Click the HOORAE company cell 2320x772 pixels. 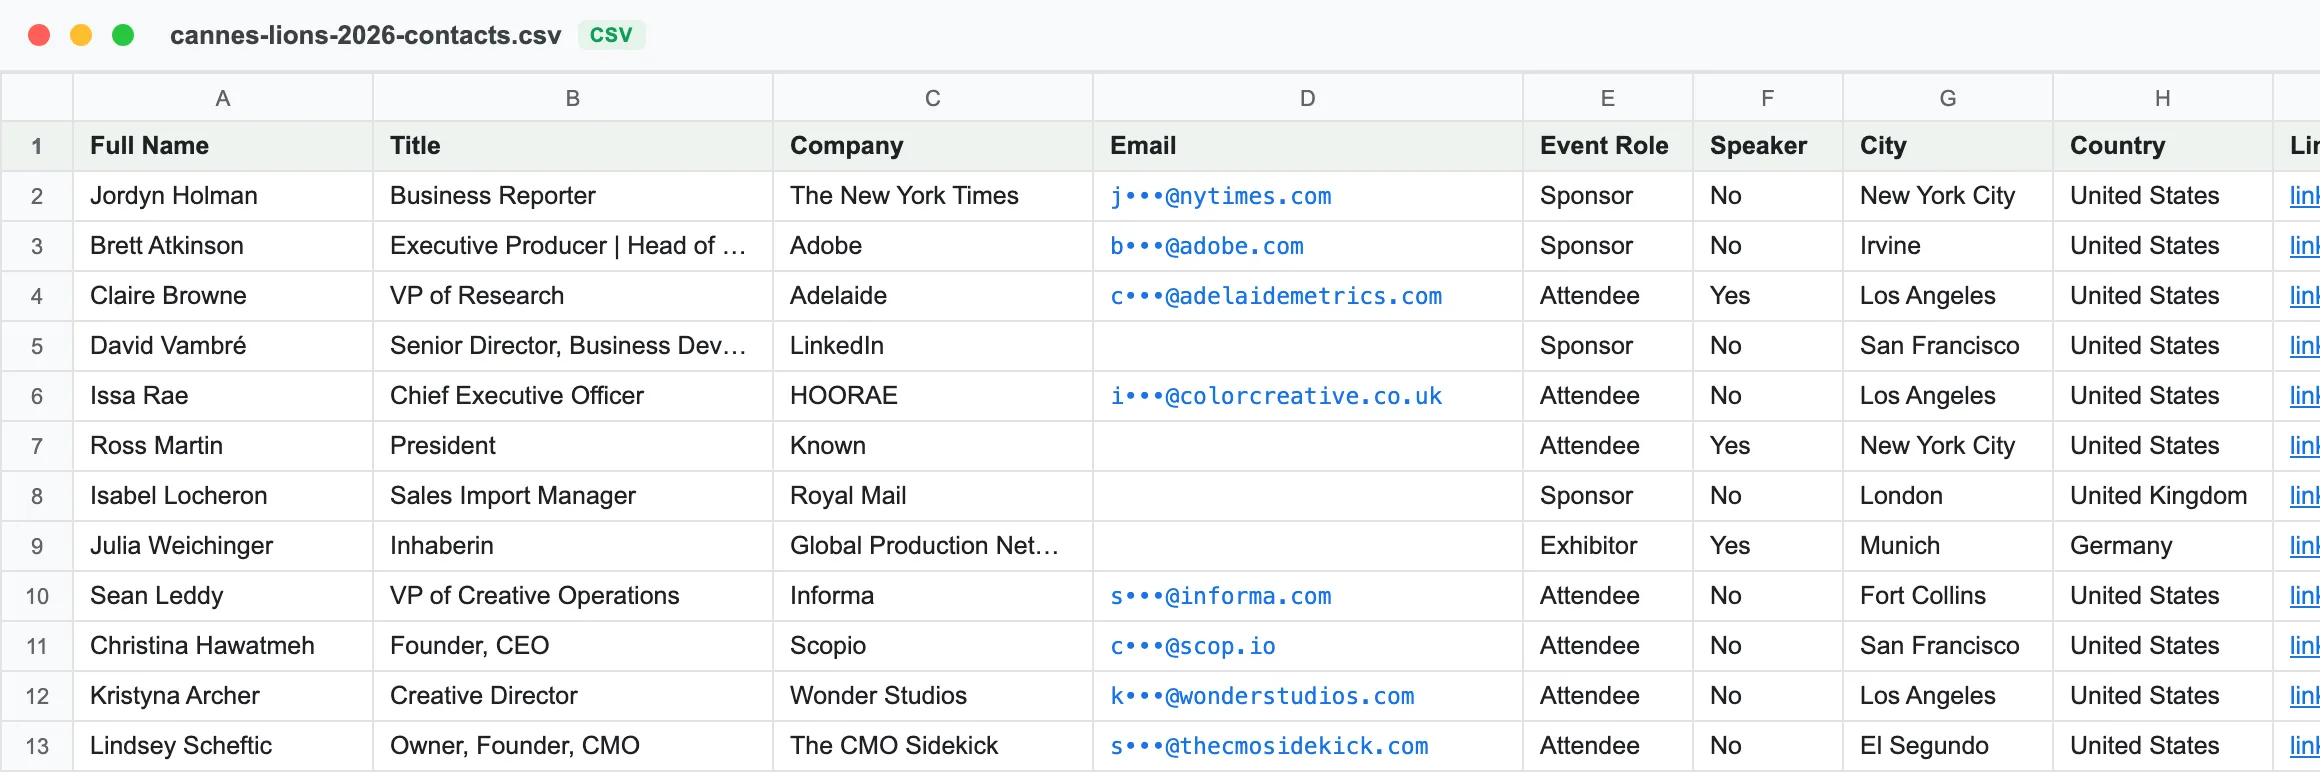(x=933, y=396)
